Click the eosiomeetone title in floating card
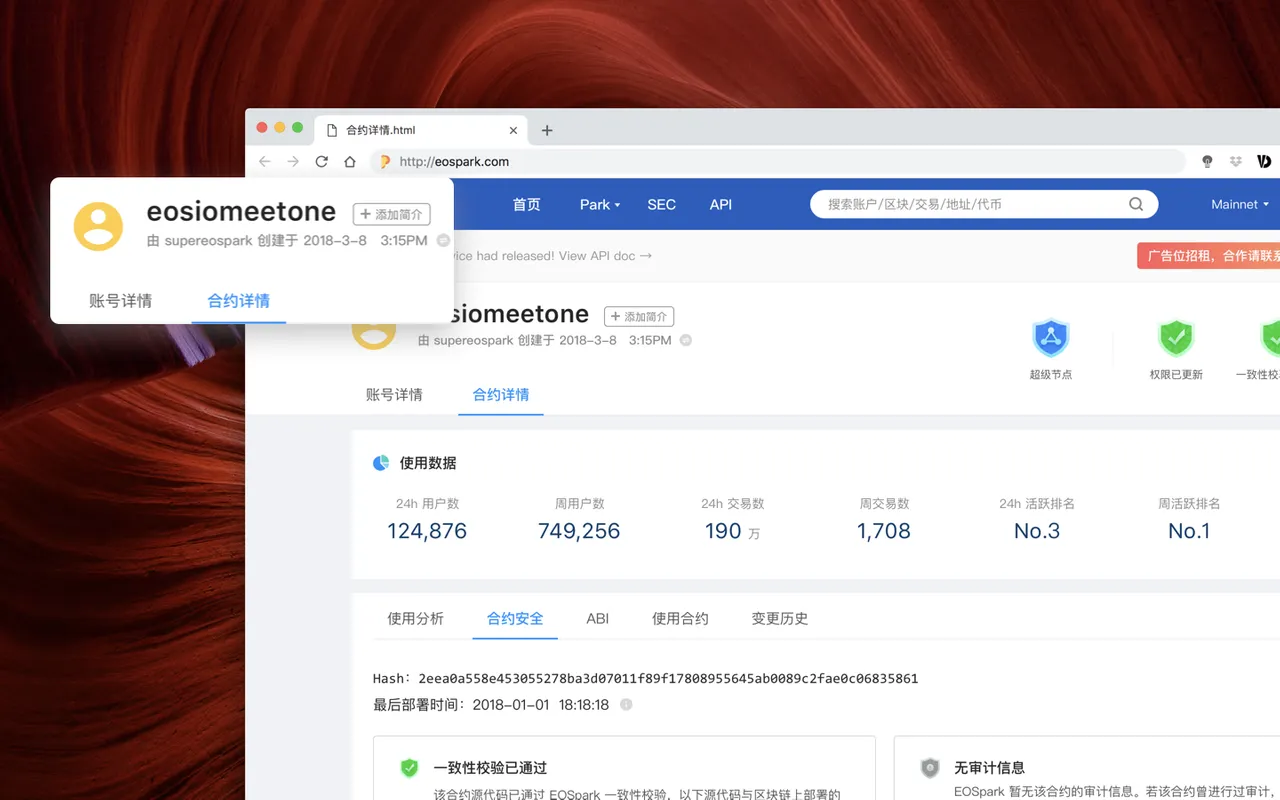This screenshot has height=800, width=1280. 241,212
